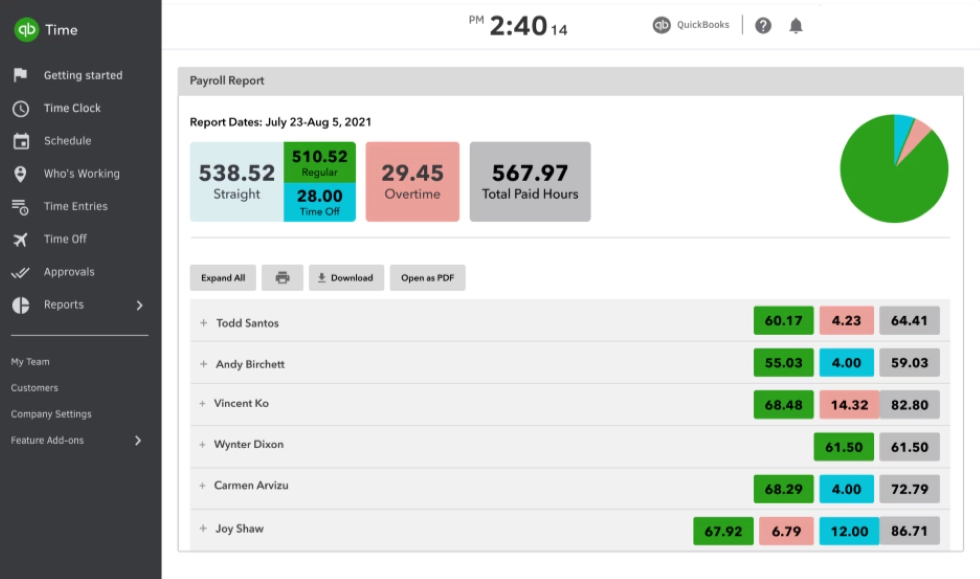Open the report as PDF
Viewport: 980px width, 579px height.
(x=430, y=277)
